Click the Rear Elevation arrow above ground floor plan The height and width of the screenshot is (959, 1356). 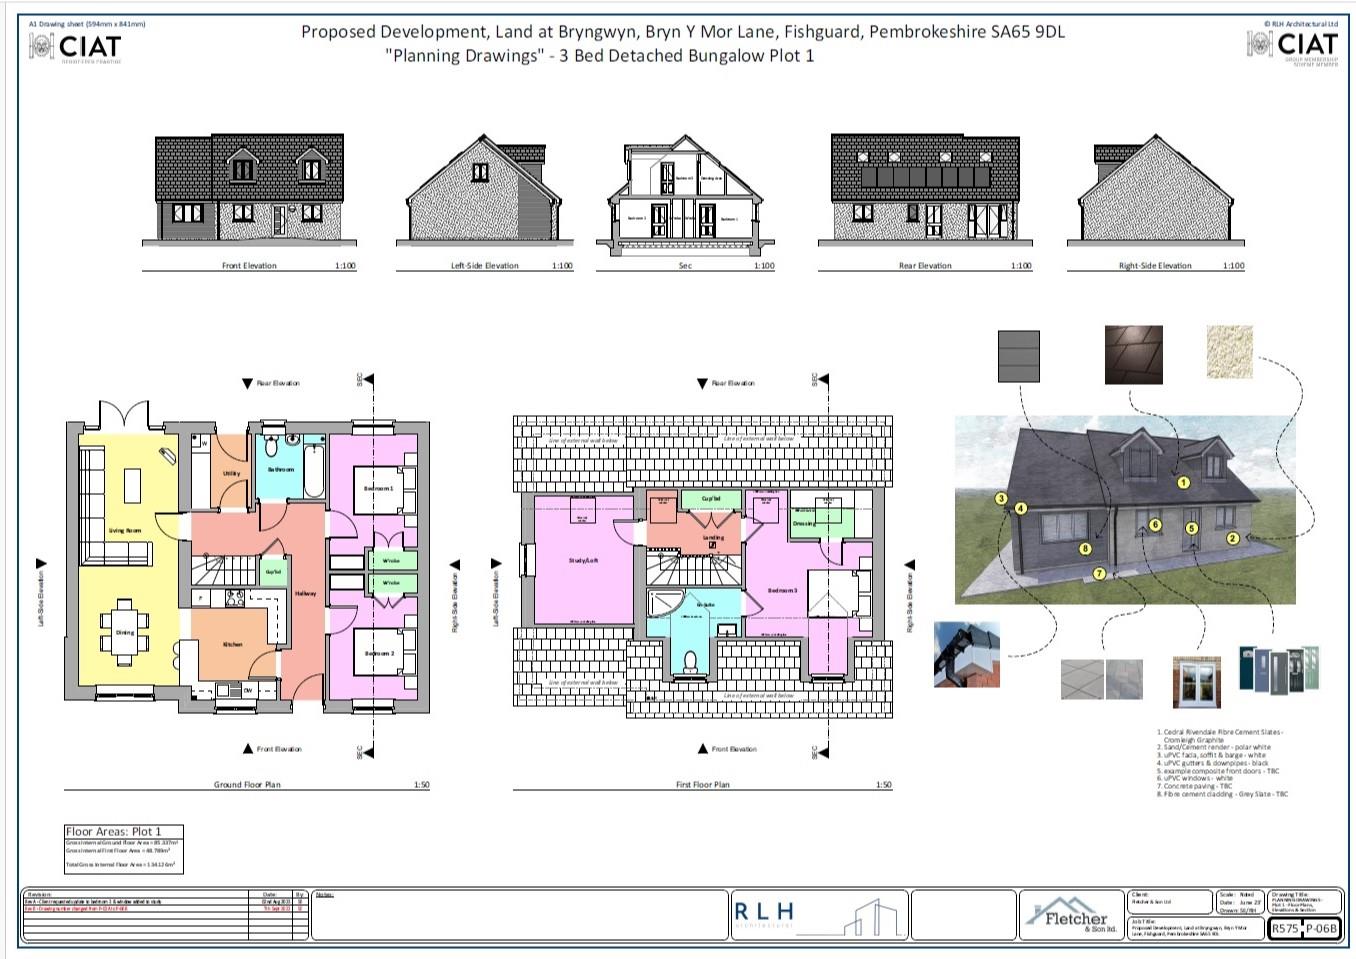(x=248, y=383)
